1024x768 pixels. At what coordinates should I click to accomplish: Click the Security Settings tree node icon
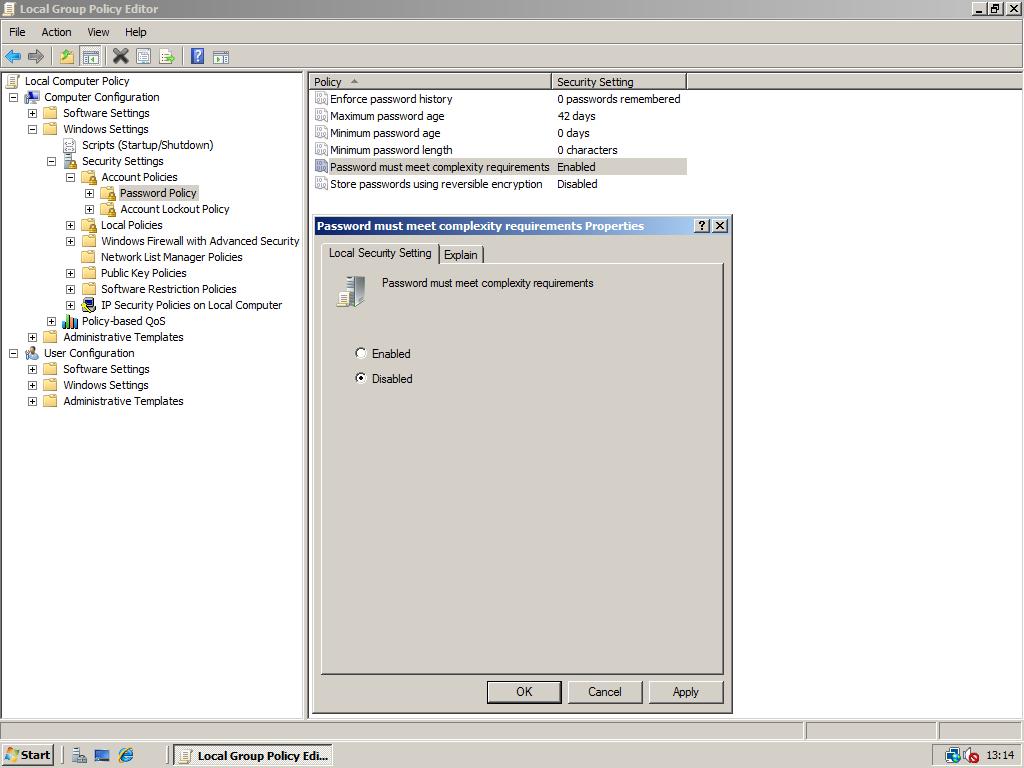point(70,161)
